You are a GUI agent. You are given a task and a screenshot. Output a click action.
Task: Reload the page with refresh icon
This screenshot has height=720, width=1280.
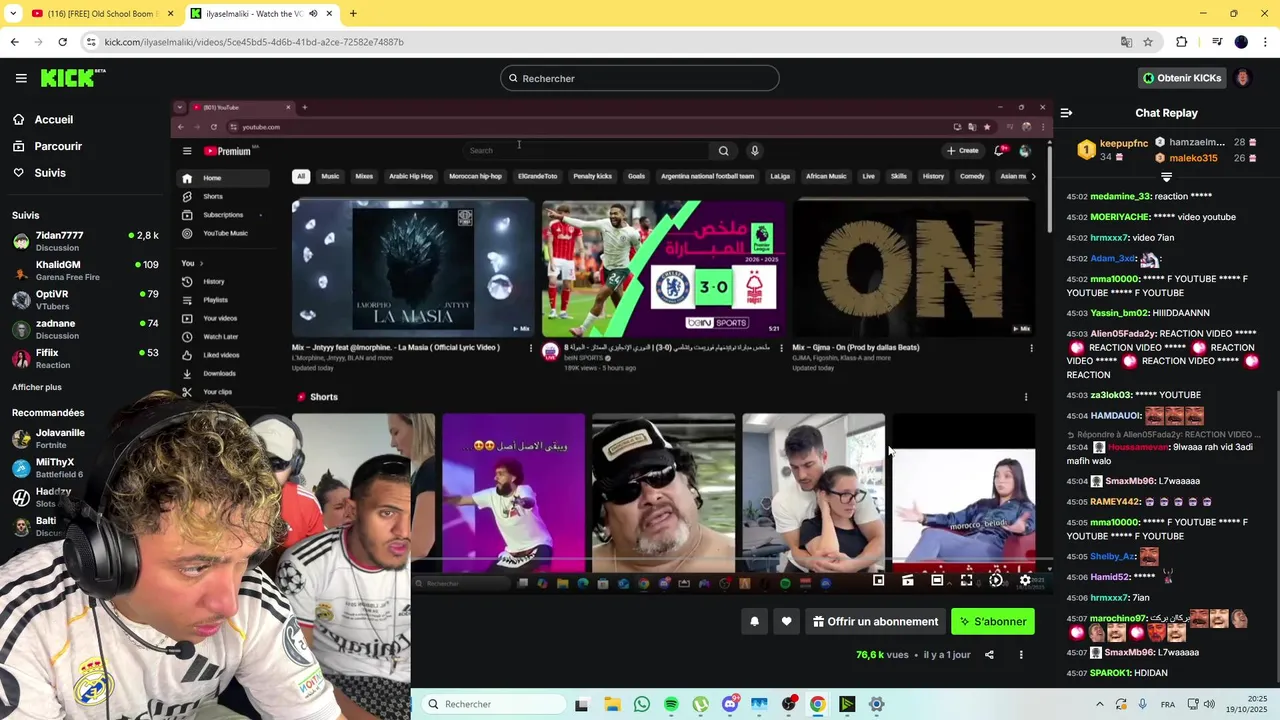click(62, 42)
